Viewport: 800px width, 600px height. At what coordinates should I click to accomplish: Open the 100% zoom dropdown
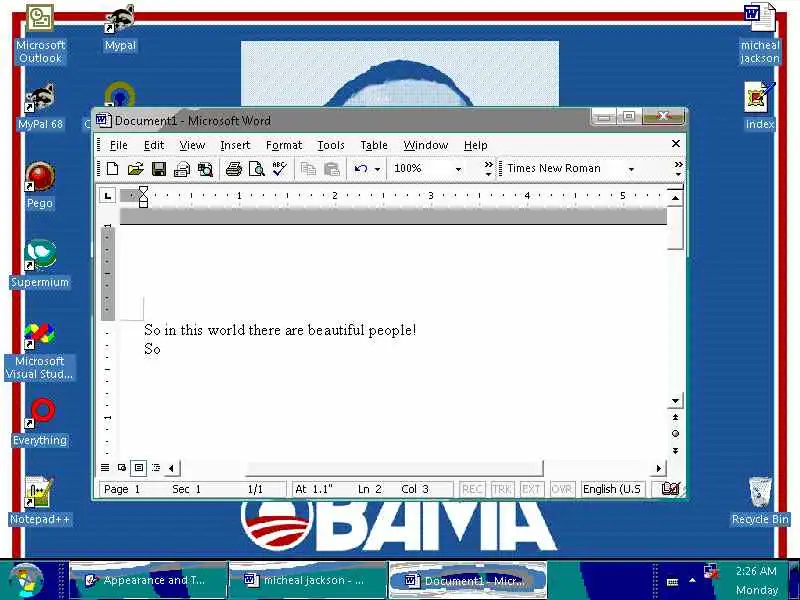click(x=458, y=169)
